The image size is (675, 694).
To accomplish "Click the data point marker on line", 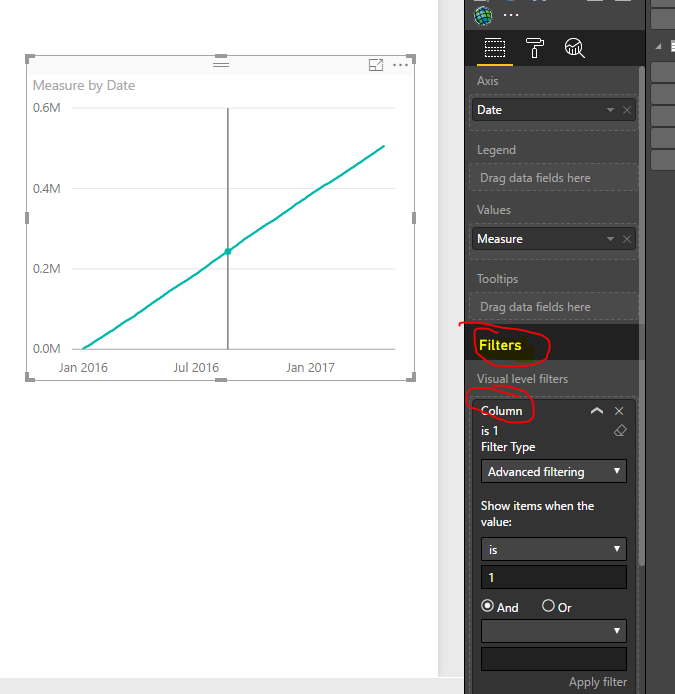I will pyautogui.click(x=228, y=251).
